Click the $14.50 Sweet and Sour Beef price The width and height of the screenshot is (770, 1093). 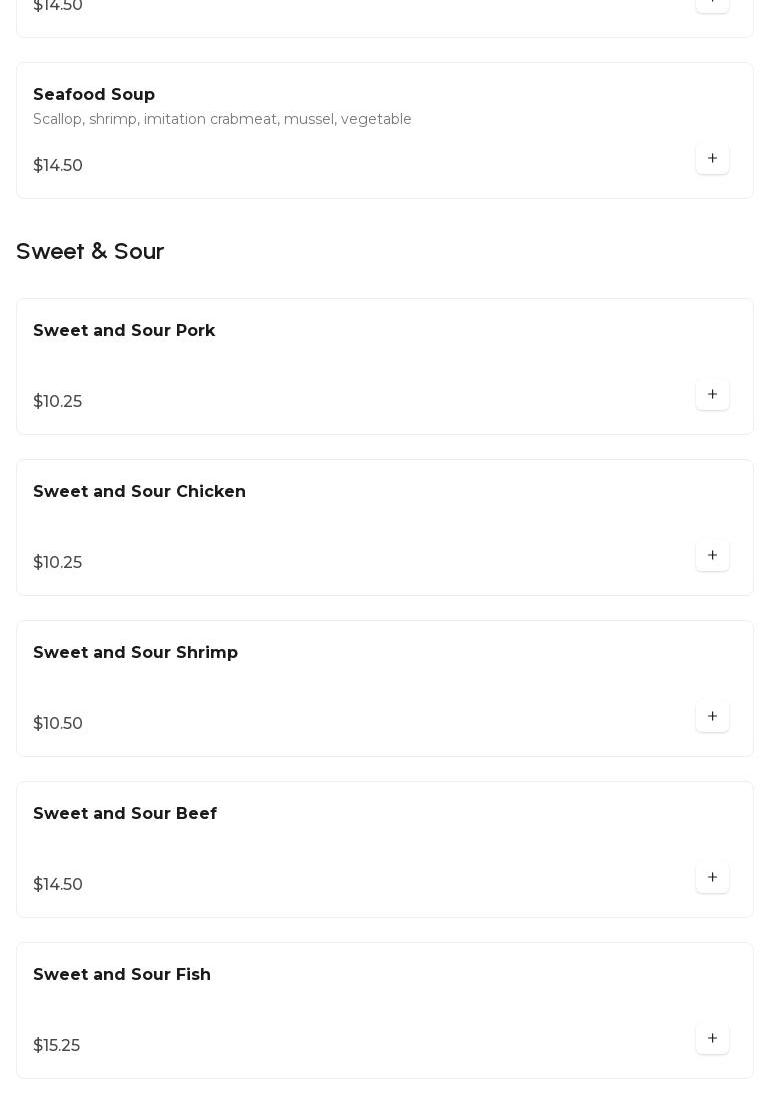pyautogui.click(x=58, y=885)
